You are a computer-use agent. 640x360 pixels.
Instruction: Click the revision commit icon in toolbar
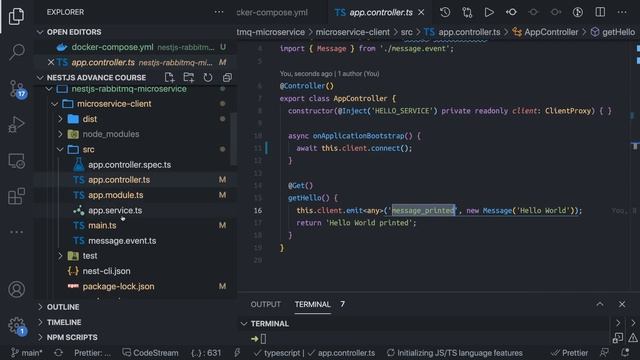(511, 12)
